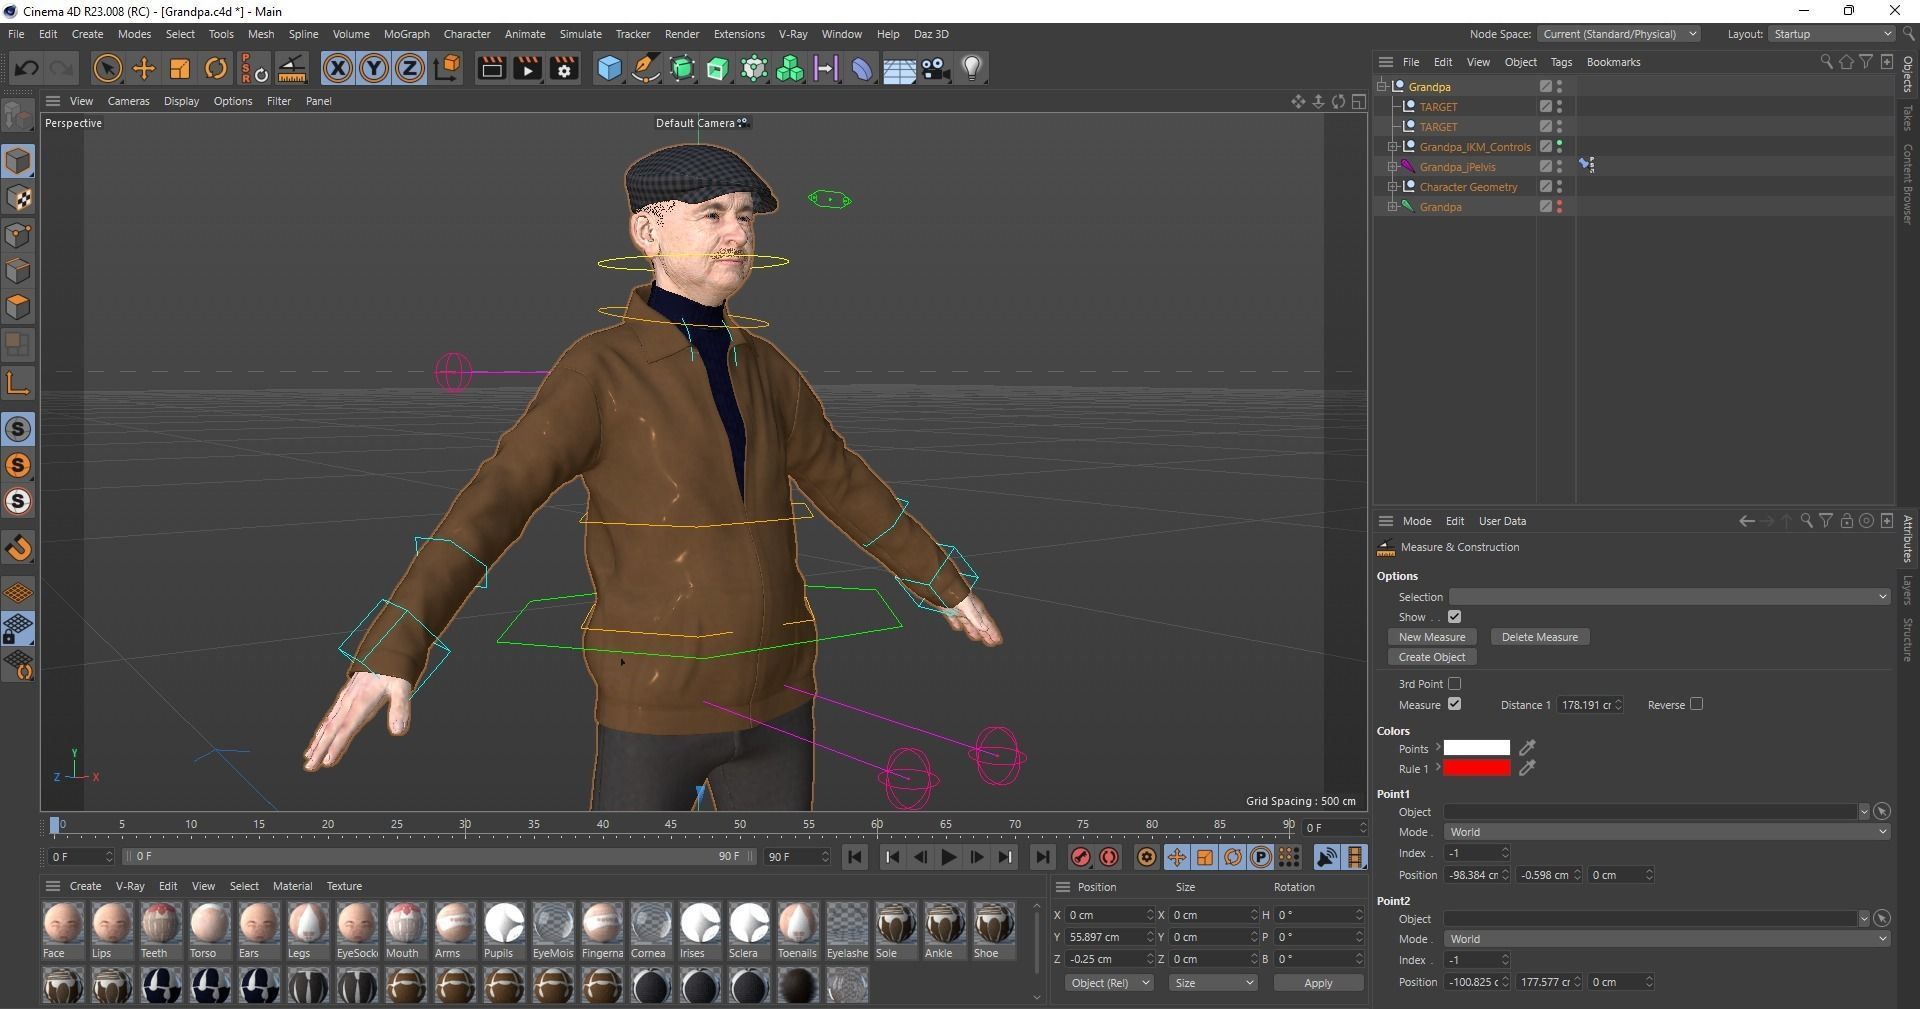The width and height of the screenshot is (1920, 1009).
Task: Open the MoGraph menu
Action: [x=406, y=34]
